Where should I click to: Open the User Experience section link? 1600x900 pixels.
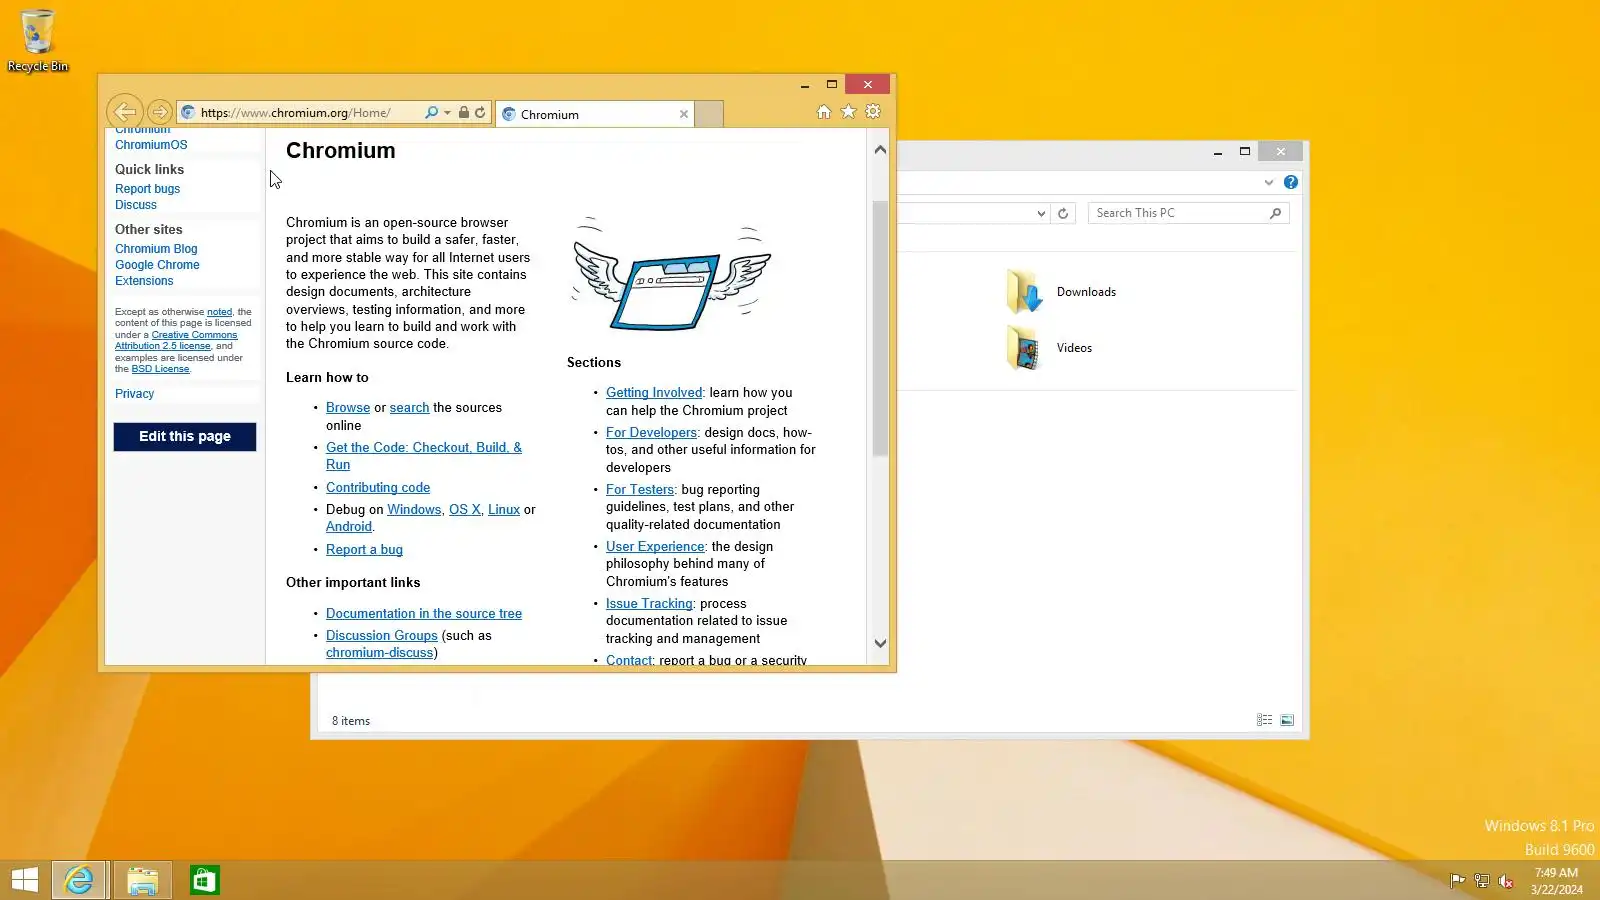tap(655, 547)
